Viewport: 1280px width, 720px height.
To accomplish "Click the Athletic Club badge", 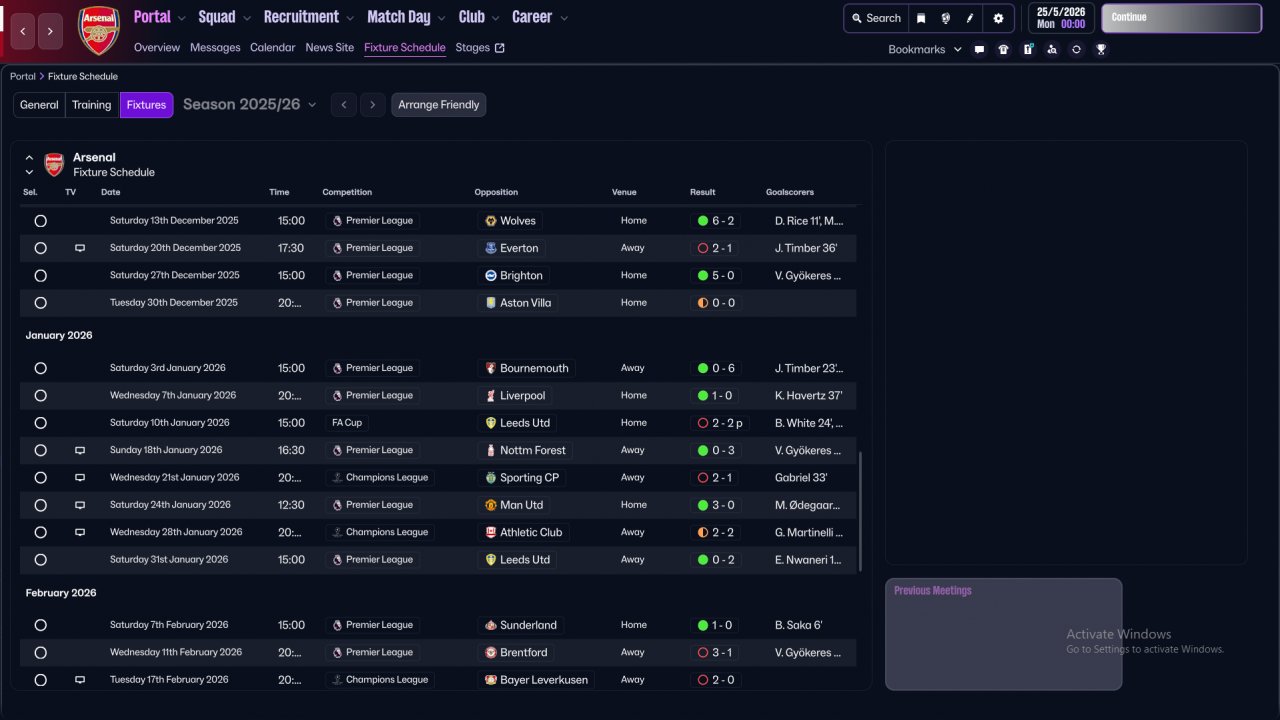I will (x=491, y=533).
